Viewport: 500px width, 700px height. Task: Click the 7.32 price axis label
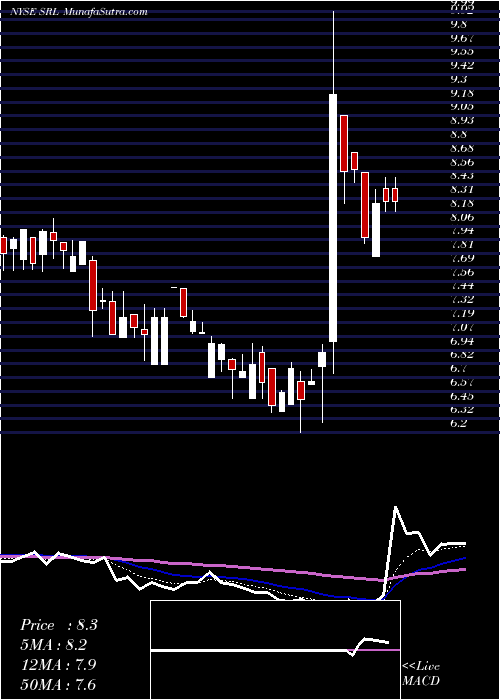point(462,300)
